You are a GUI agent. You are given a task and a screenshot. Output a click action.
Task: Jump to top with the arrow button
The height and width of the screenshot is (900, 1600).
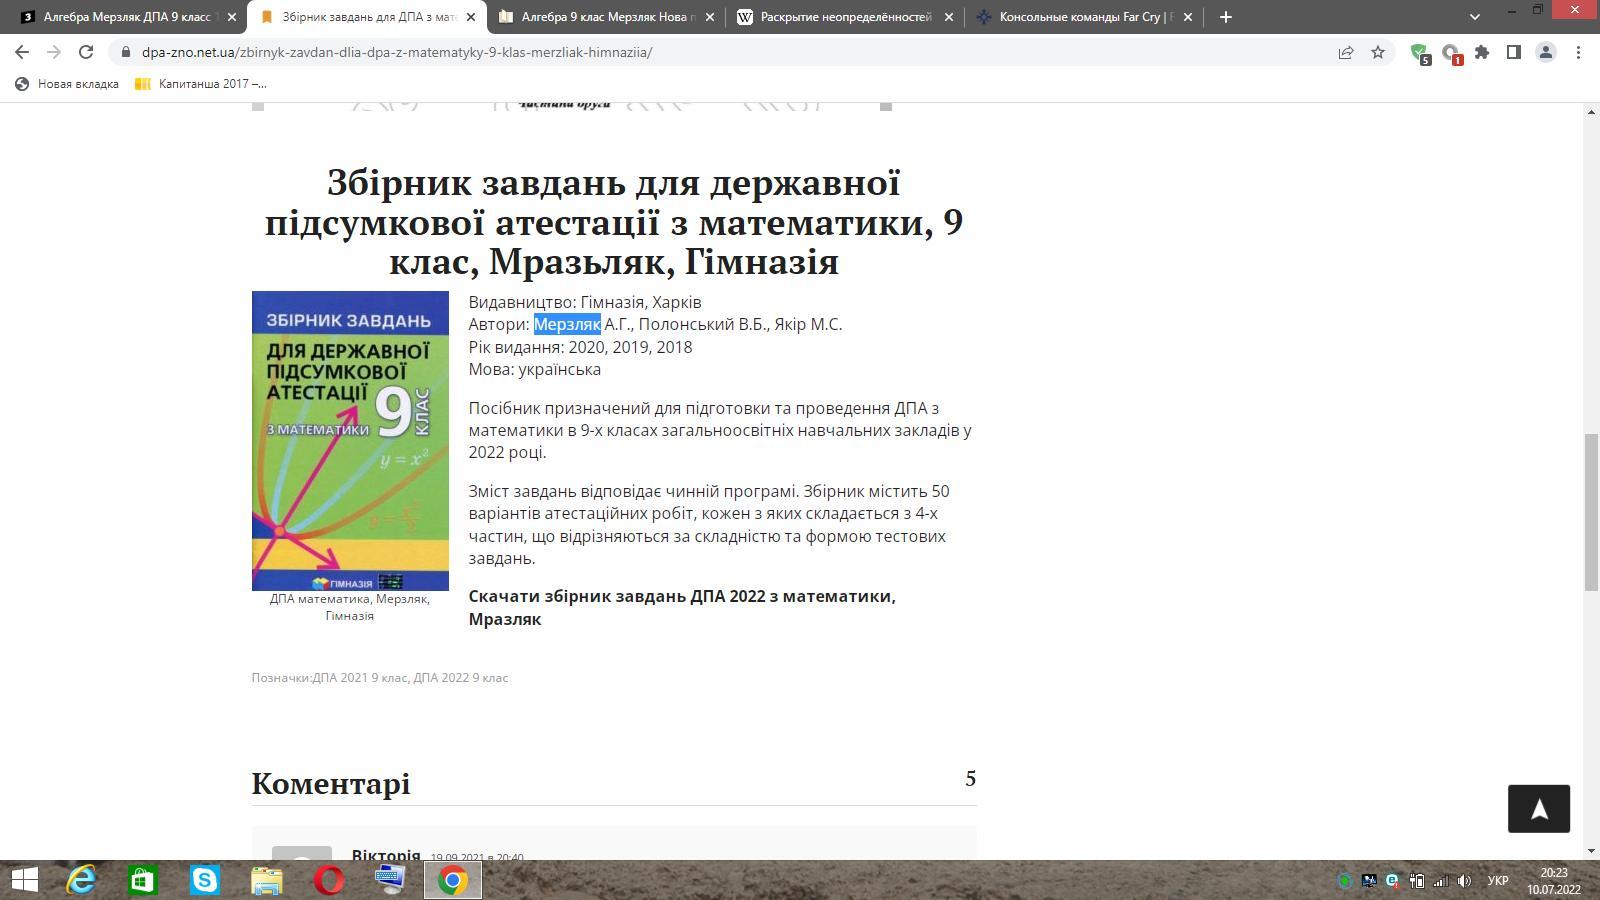(1539, 809)
